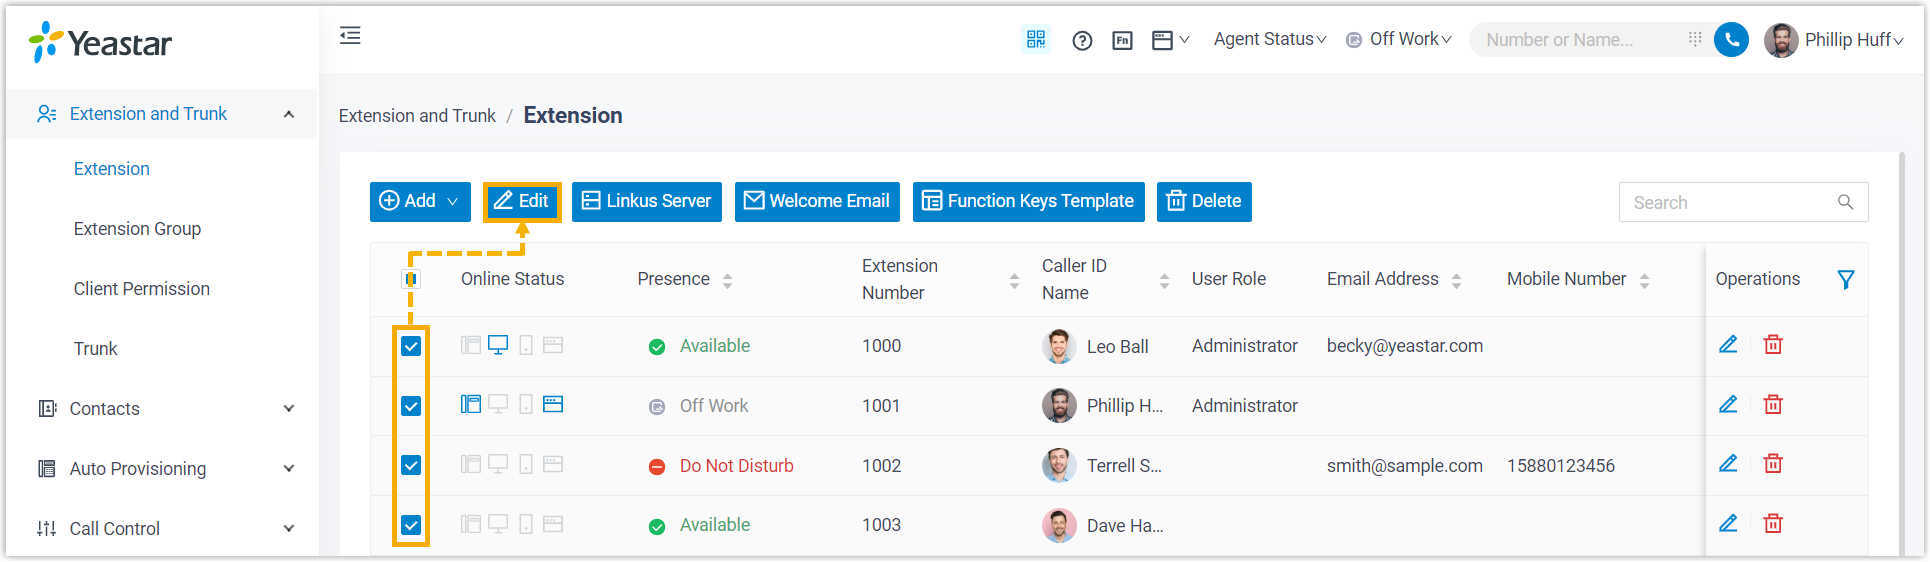Uncheck the checkbox for Phillip H. row
The image size is (1930, 562).
[x=411, y=406]
